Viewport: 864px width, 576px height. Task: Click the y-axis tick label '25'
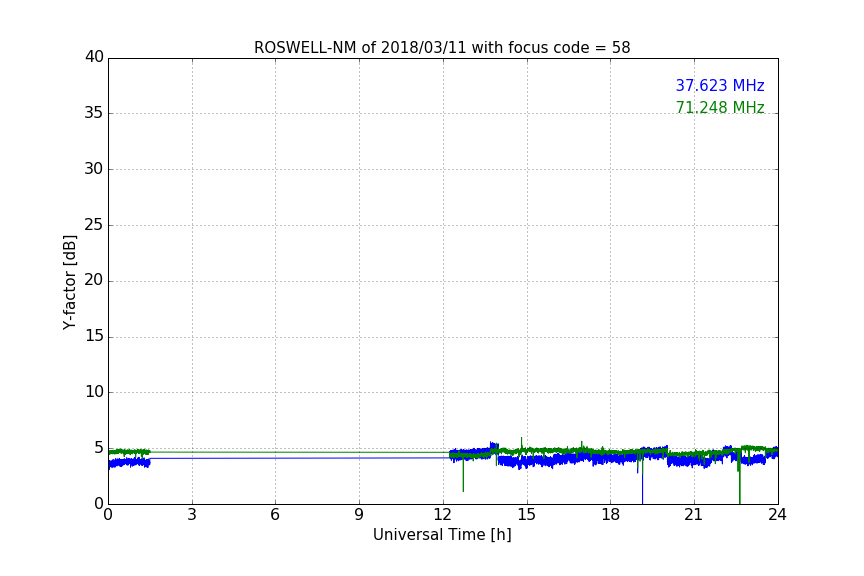click(x=94, y=225)
